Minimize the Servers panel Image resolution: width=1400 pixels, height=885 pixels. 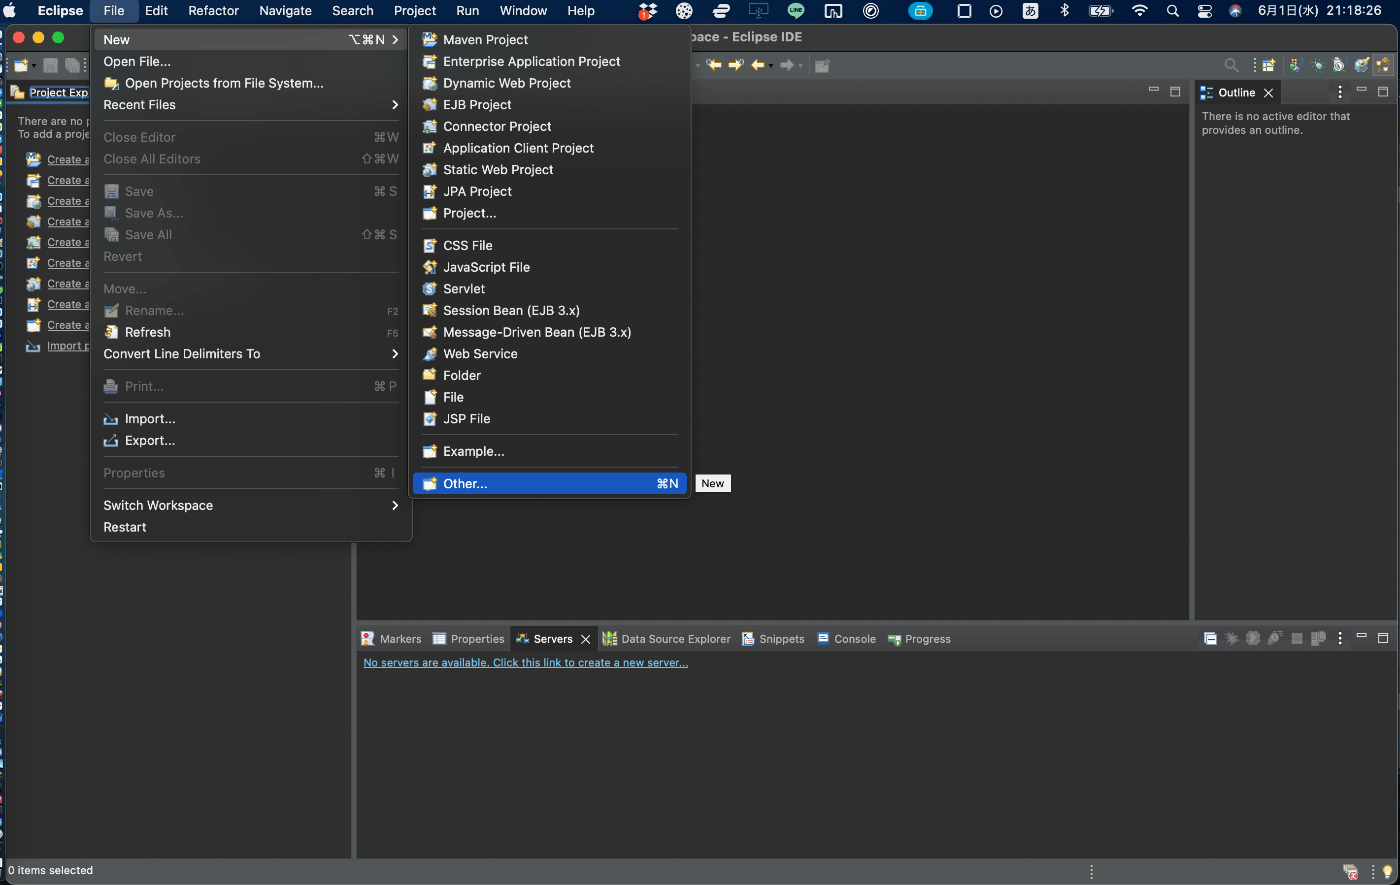(1361, 637)
